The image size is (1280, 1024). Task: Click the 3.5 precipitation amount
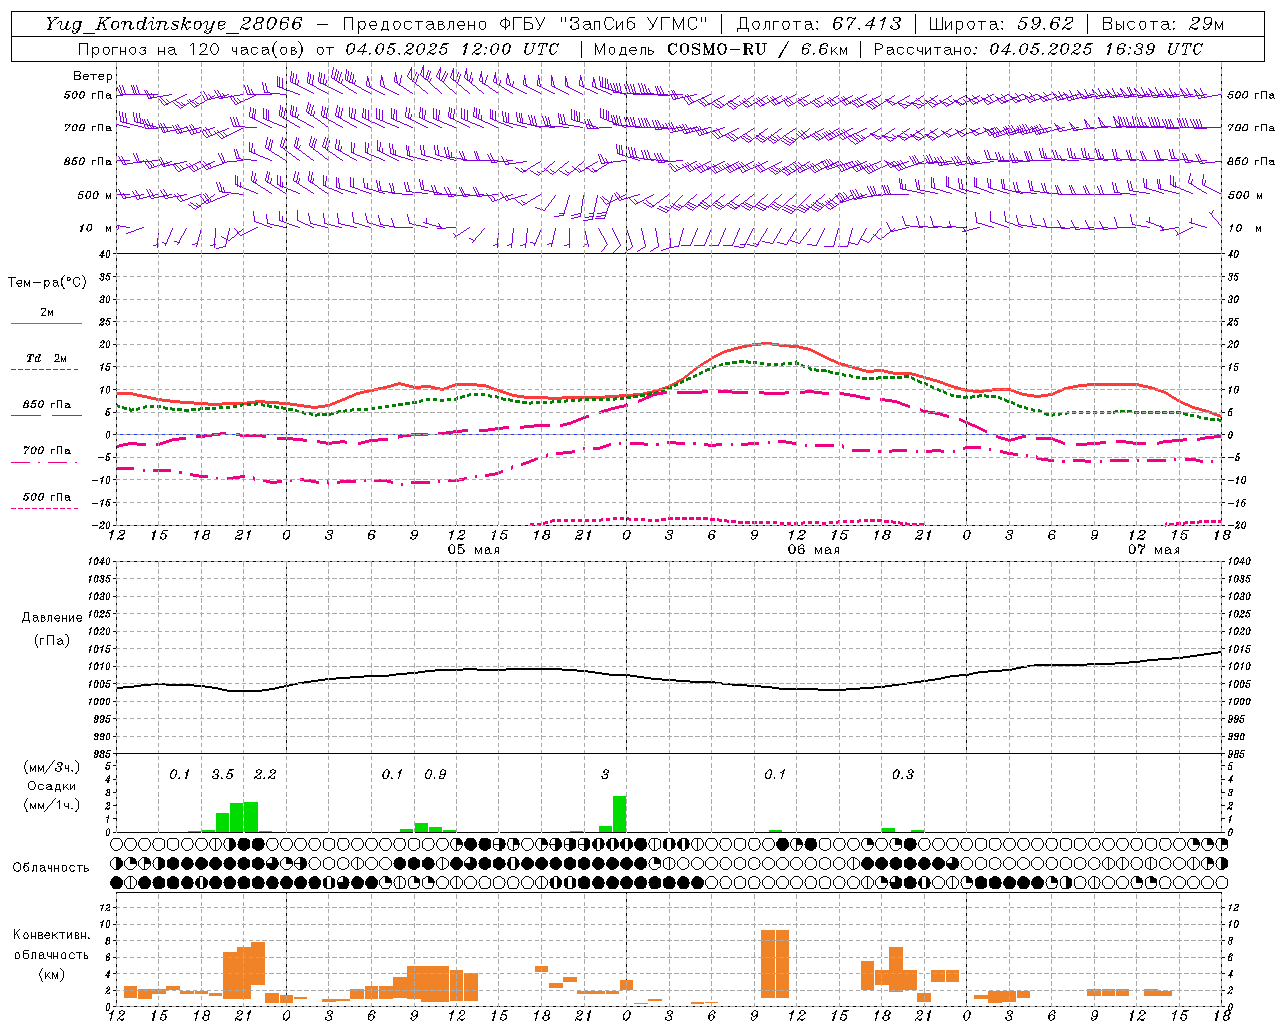coord(222,775)
